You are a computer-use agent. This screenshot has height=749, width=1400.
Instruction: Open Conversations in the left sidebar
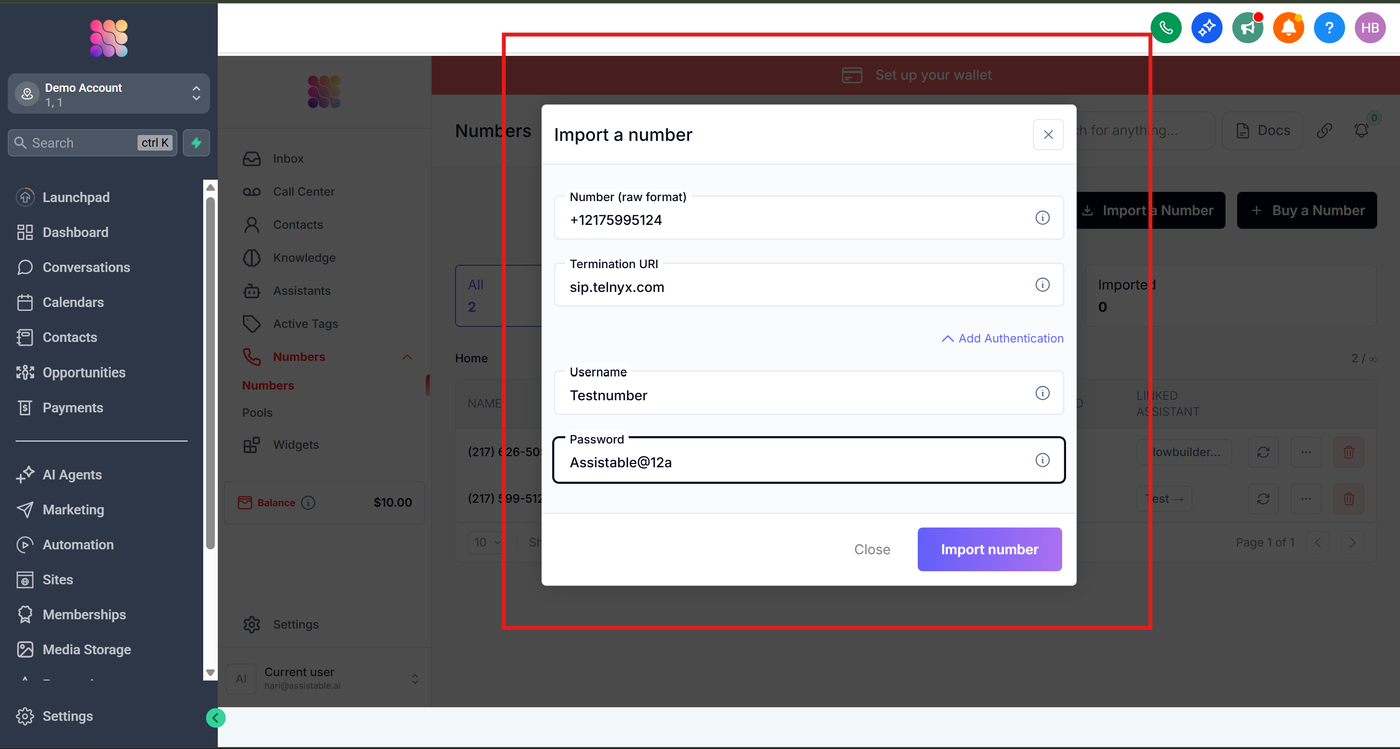coord(86,267)
